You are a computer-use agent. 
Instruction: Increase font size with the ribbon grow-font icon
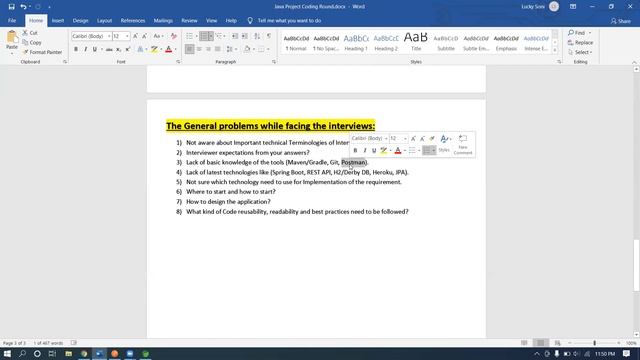pyautogui.click(x=136, y=36)
